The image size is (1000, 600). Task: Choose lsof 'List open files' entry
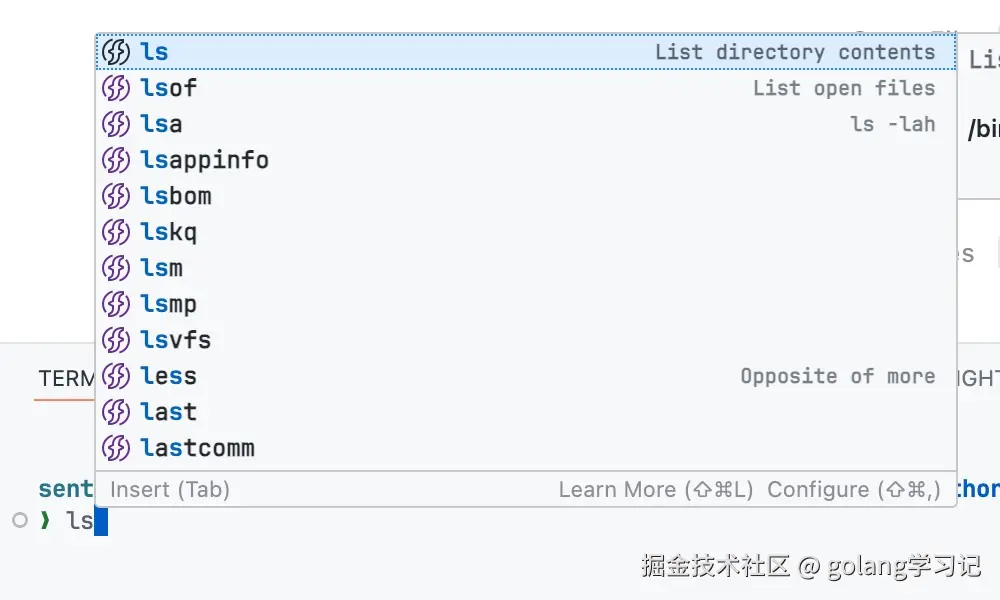[526, 88]
